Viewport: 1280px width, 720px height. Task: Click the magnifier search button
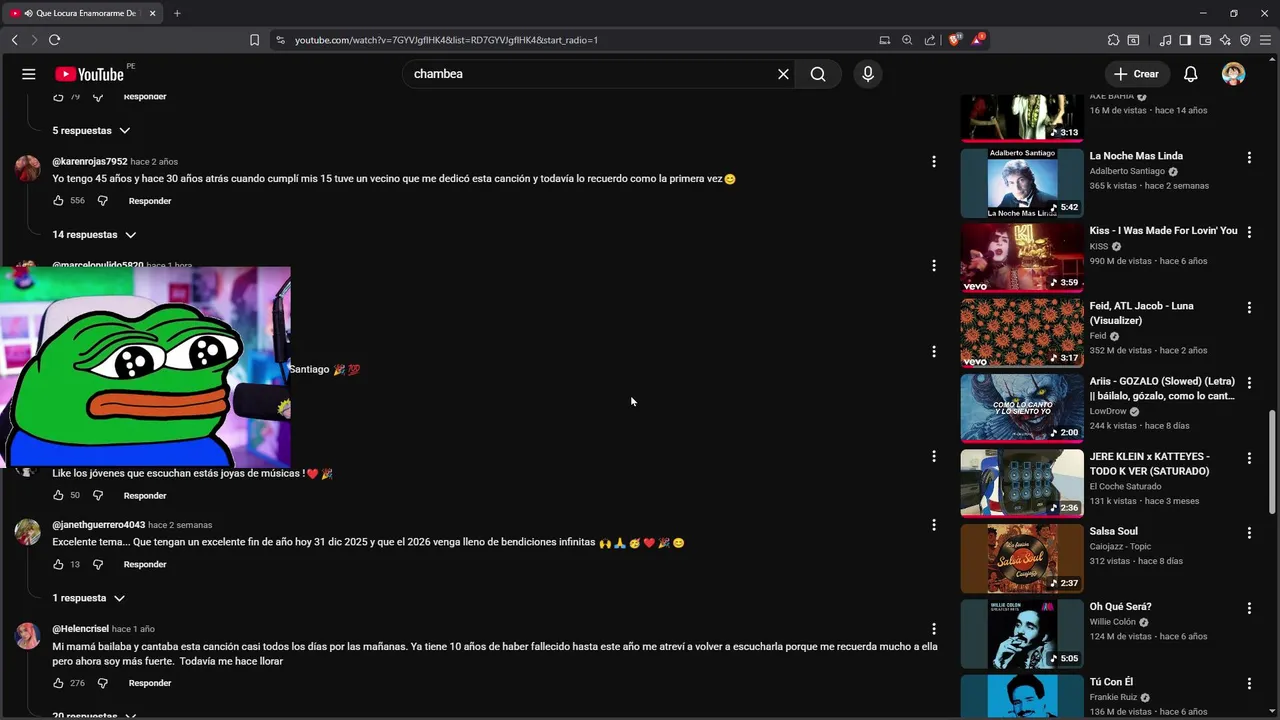pyautogui.click(x=818, y=74)
